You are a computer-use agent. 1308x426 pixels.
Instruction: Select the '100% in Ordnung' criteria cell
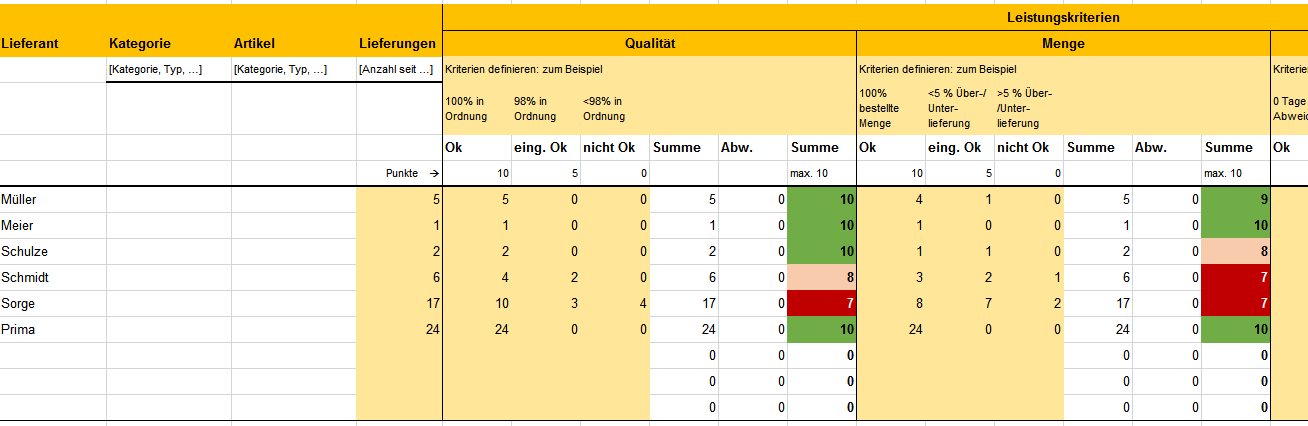pos(477,109)
